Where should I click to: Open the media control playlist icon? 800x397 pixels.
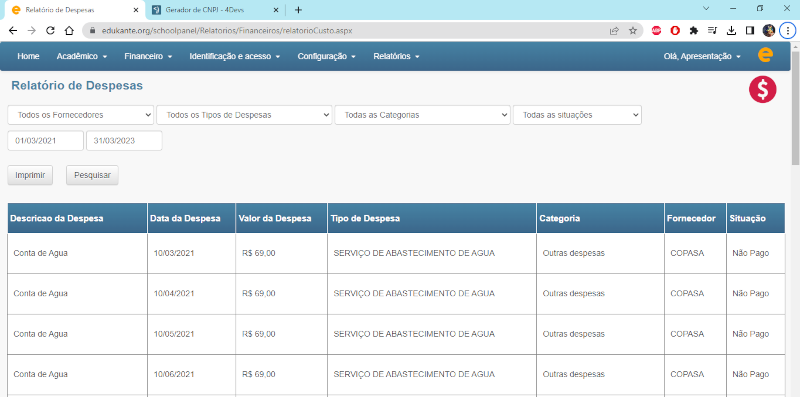[712, 31]
